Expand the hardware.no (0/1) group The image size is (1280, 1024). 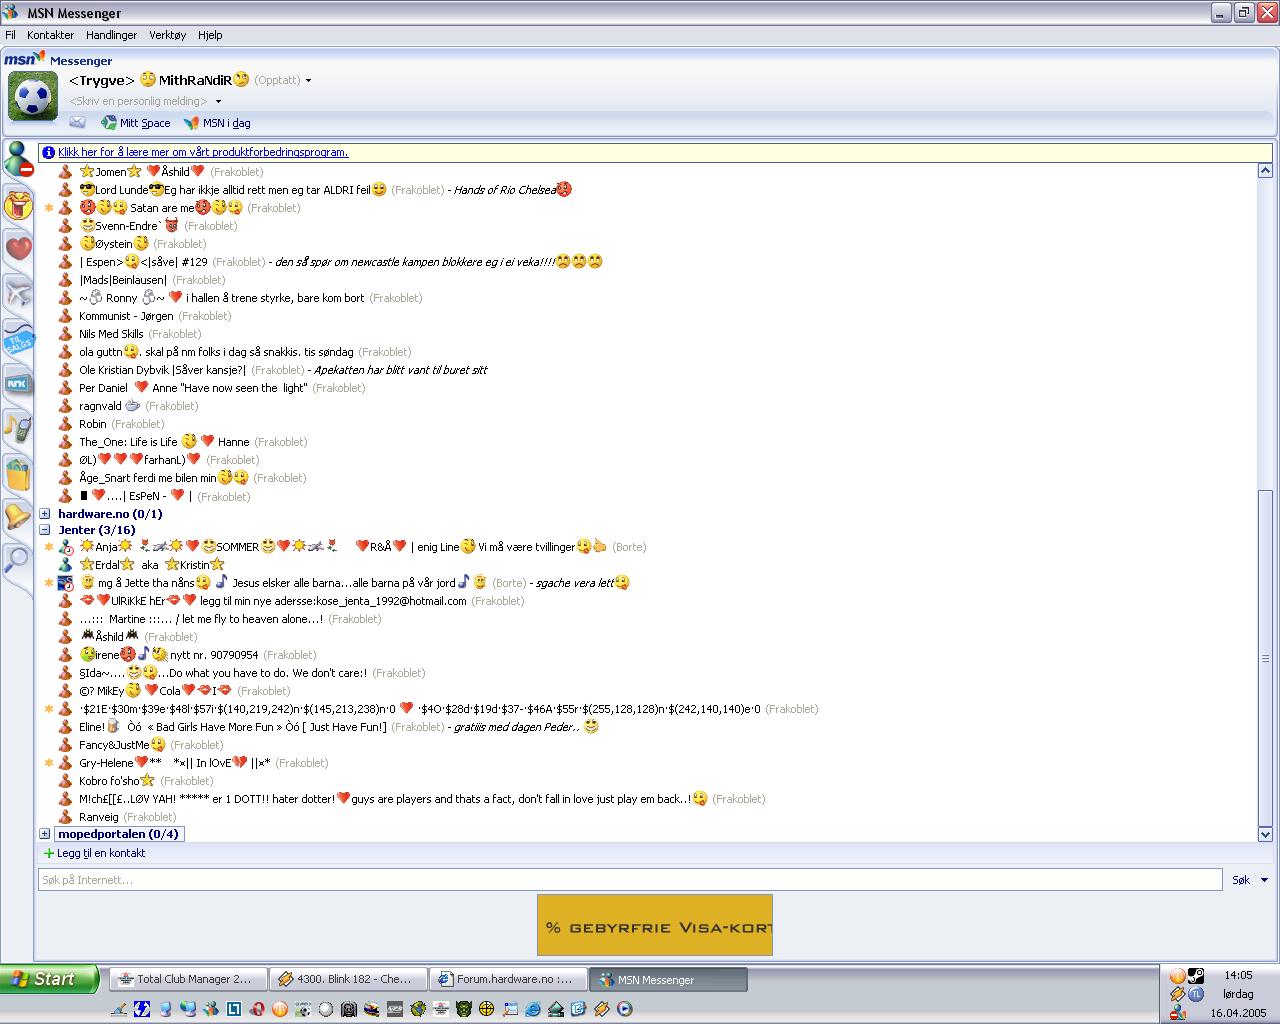(44, 514)
